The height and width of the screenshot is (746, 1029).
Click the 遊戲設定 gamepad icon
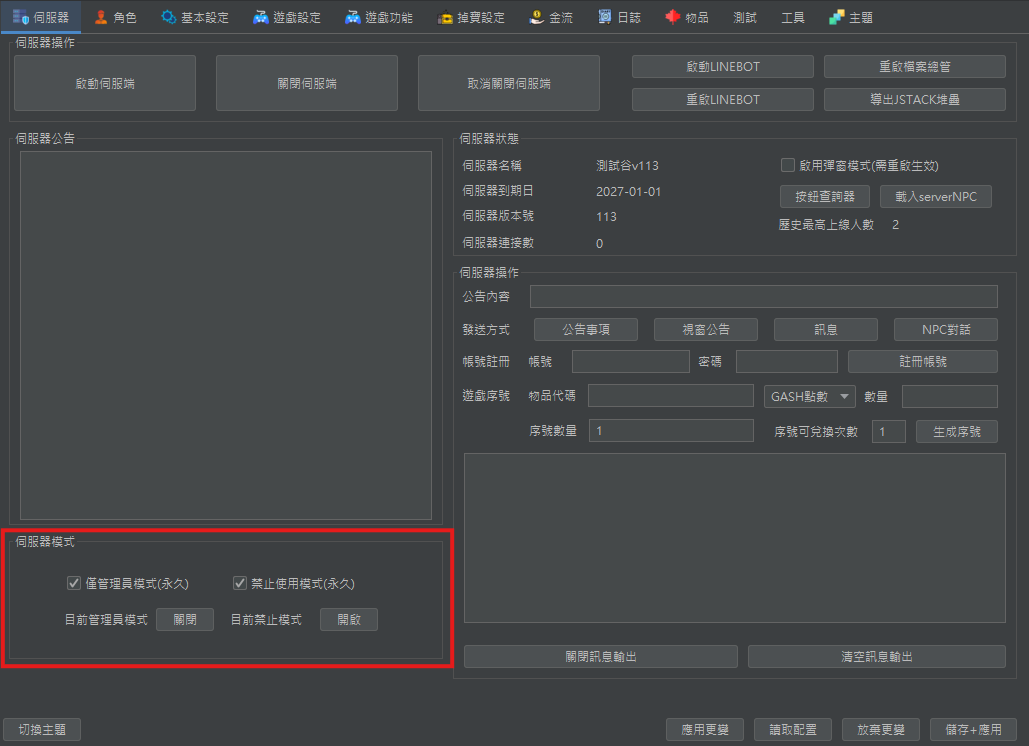pyautogui.click(x=261, y=17)
